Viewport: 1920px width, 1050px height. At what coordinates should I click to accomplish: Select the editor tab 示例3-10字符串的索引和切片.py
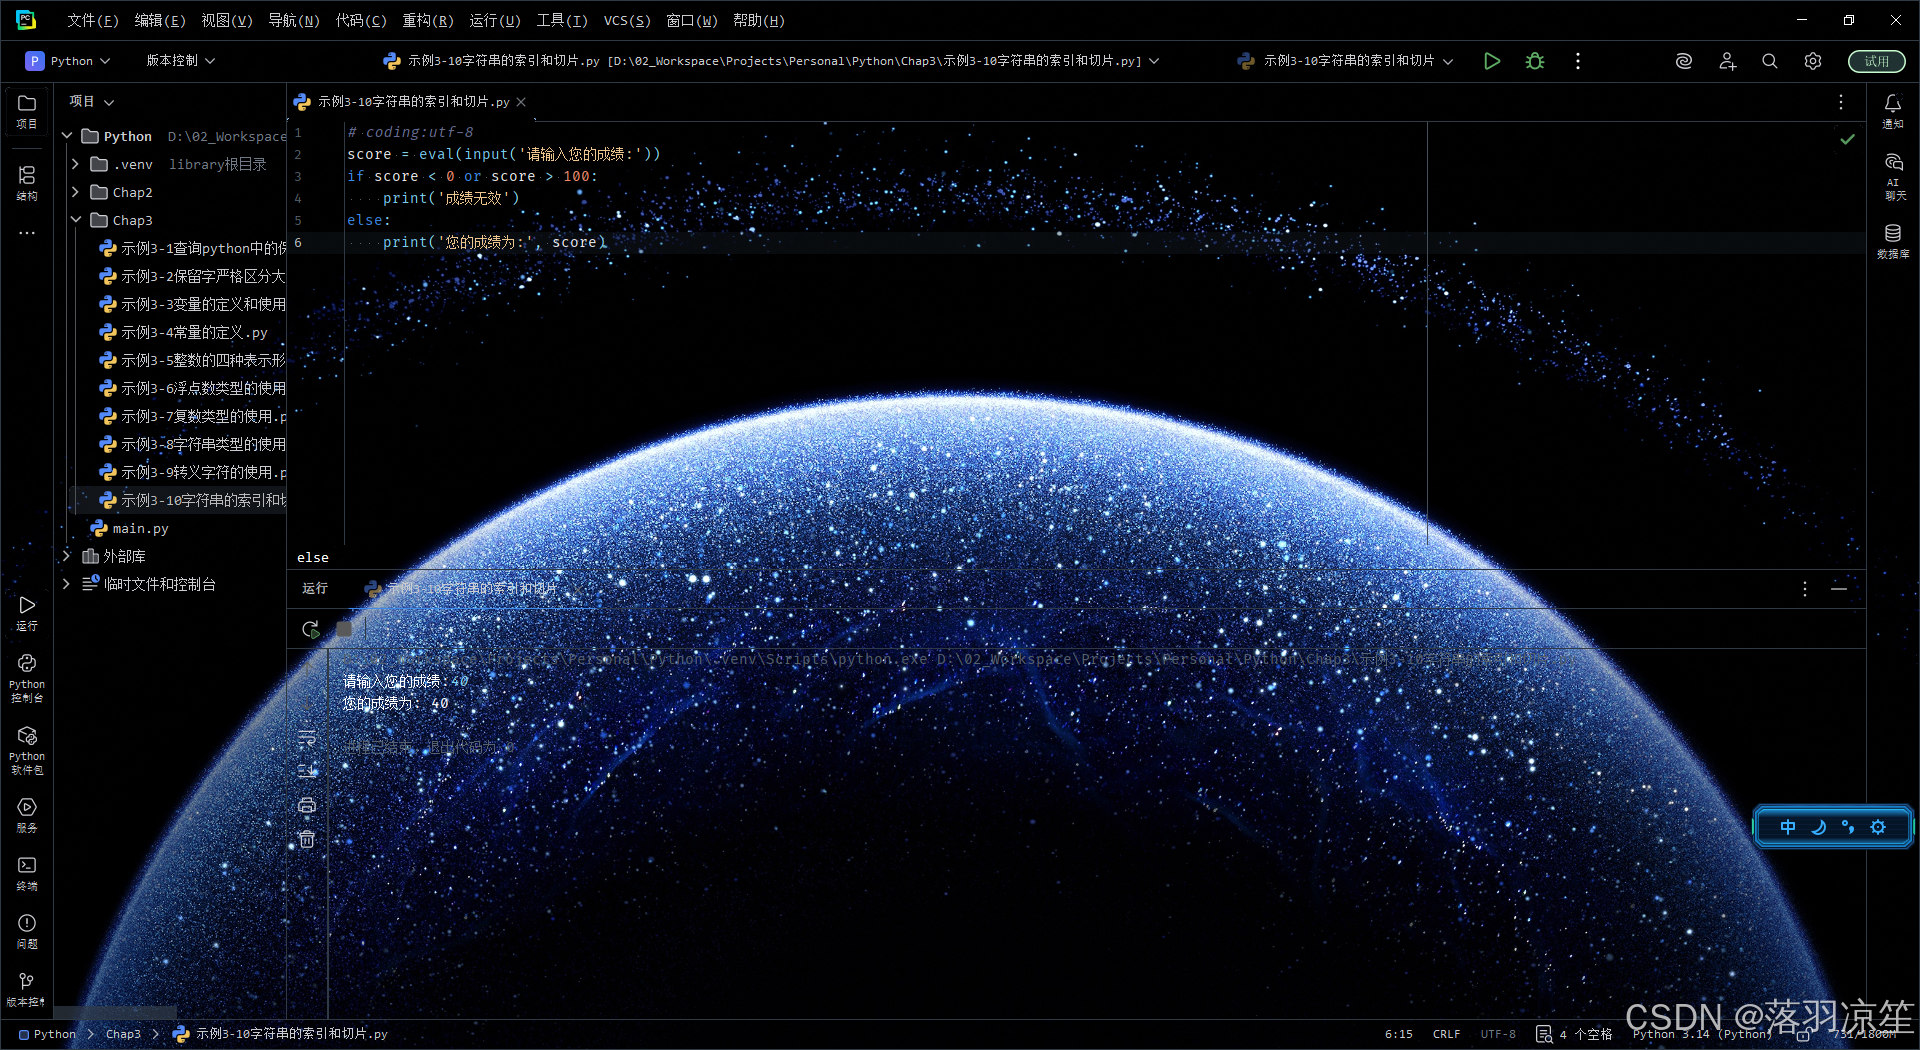tap(413, 102)
